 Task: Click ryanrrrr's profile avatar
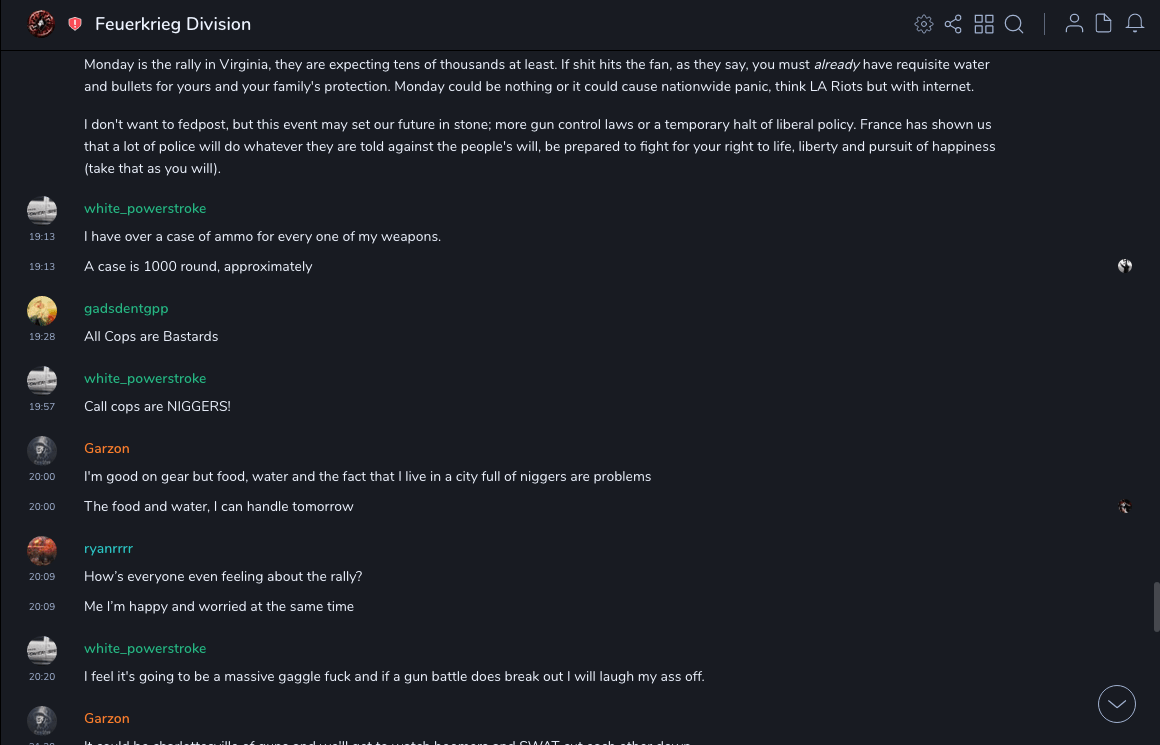[42, 551]
